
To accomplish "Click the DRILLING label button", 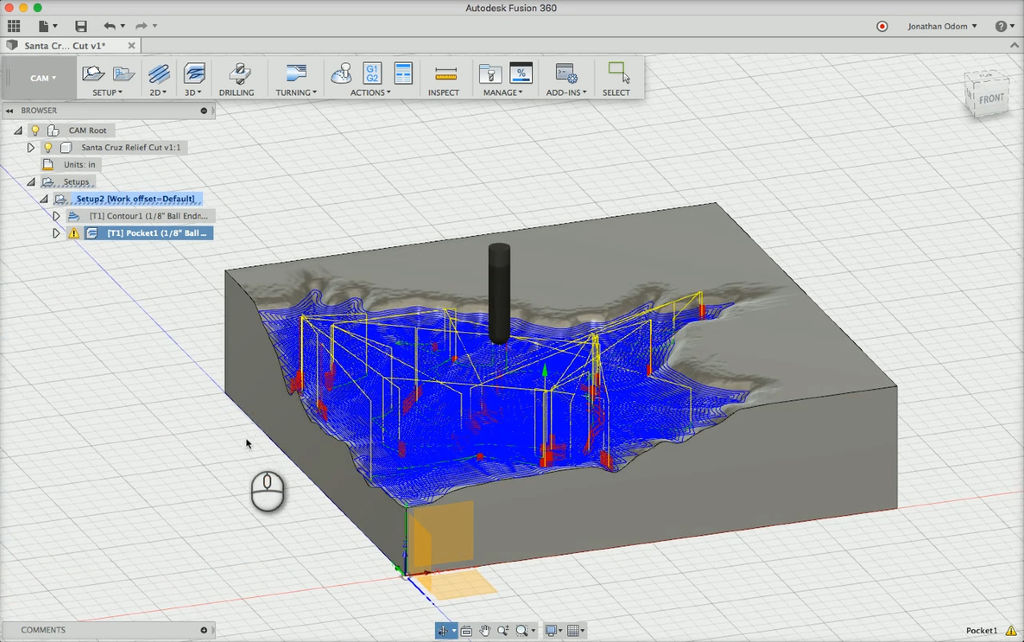I will click(x=236, y=93).
